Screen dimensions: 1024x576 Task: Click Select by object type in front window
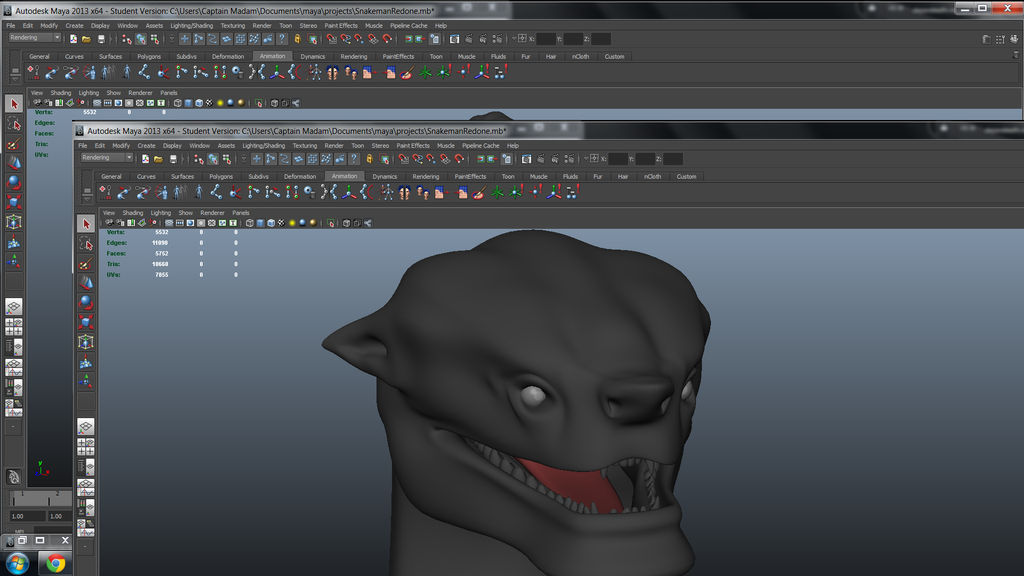pyautogui.click(x=213, y=159)
